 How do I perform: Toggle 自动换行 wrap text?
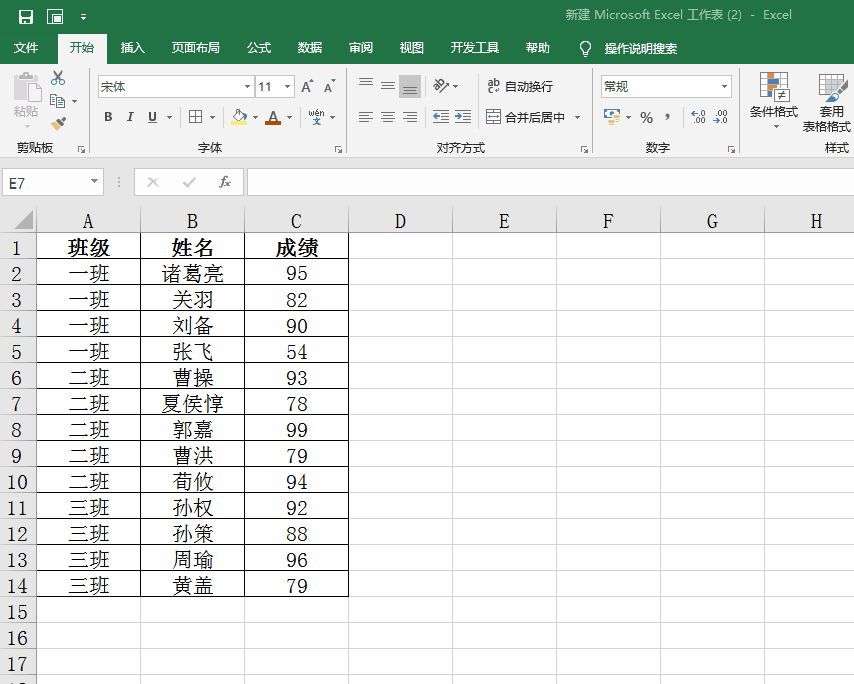point(519,87)
